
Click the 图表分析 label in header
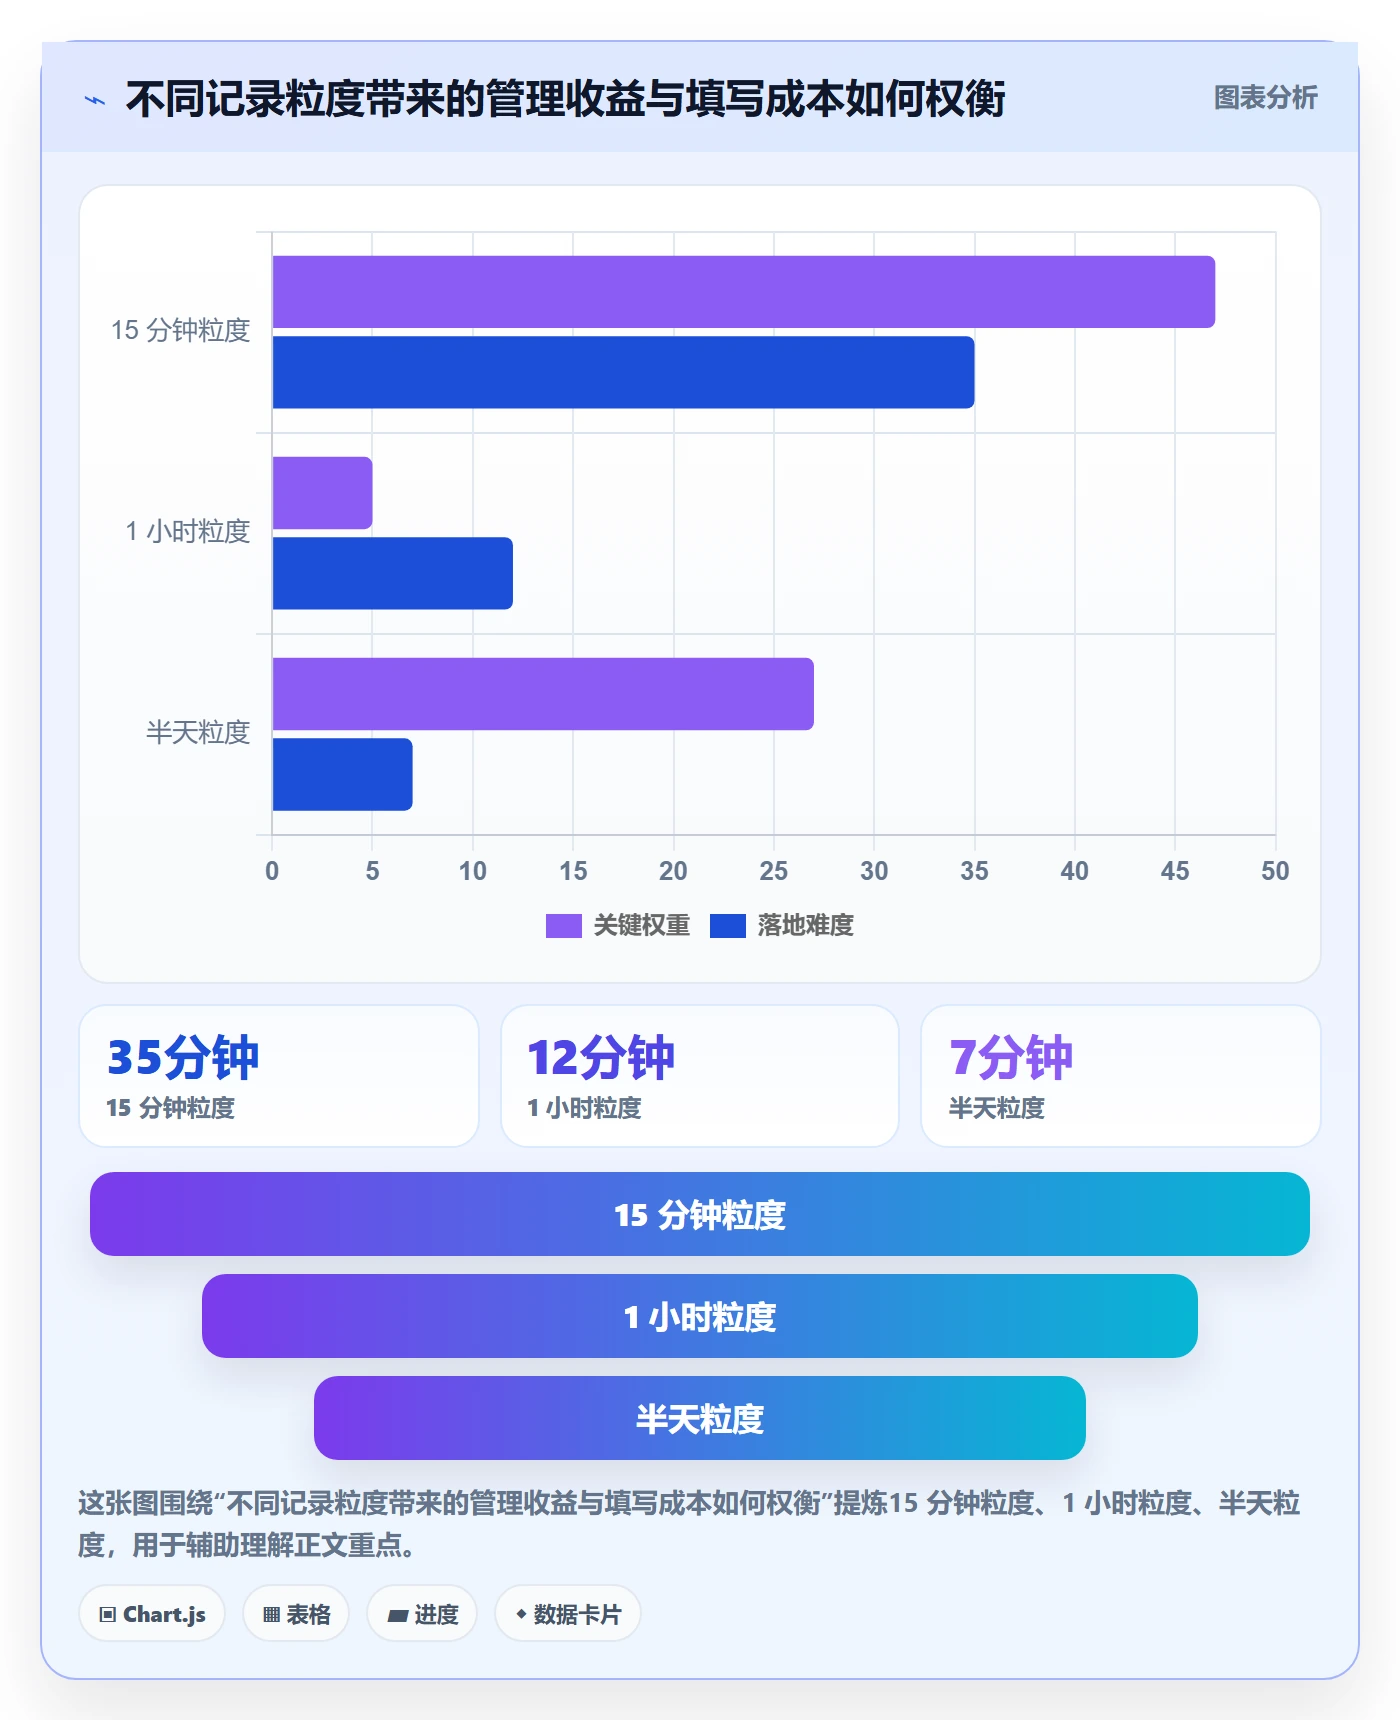1265,98
